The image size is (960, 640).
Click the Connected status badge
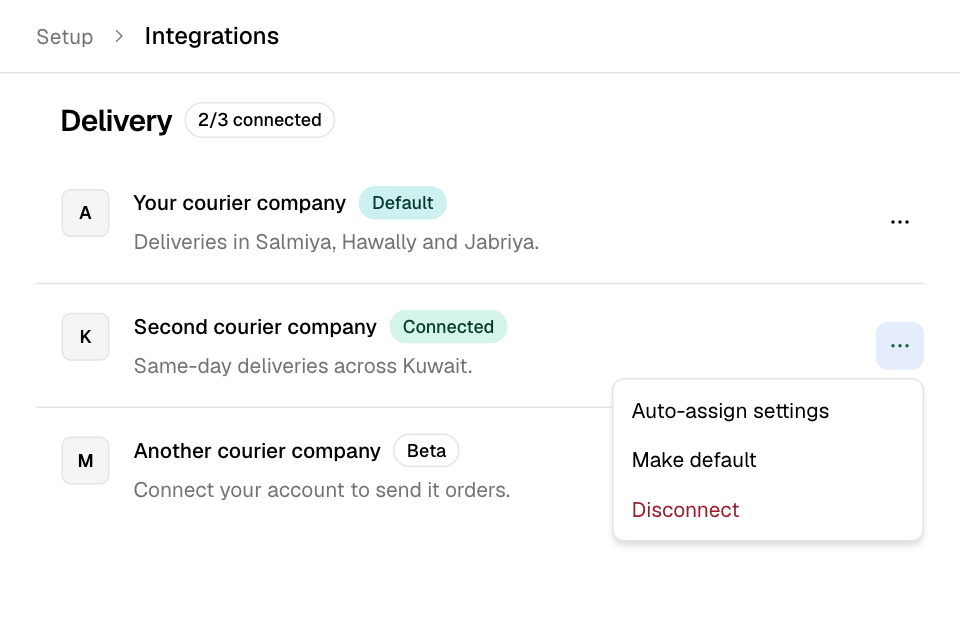pyautogui.click(x=448, y=326)
